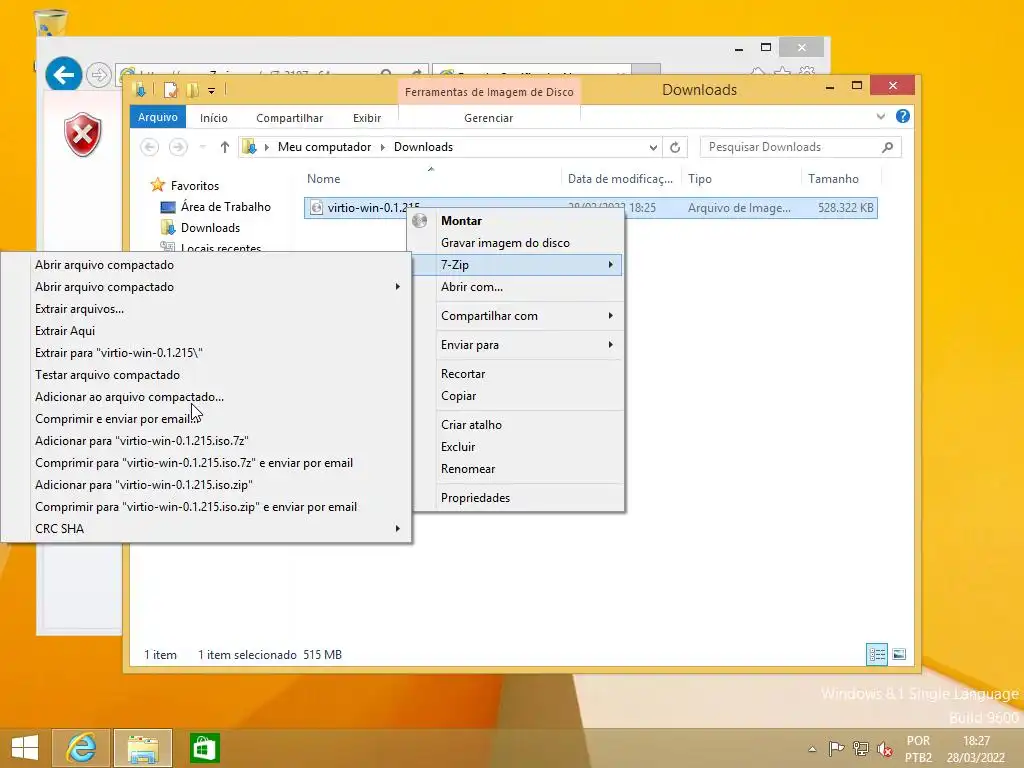
Task: Choose Extrair para "virtio-win-0.1.215\"
Action: pyautogui.click(x=206, y=353)
